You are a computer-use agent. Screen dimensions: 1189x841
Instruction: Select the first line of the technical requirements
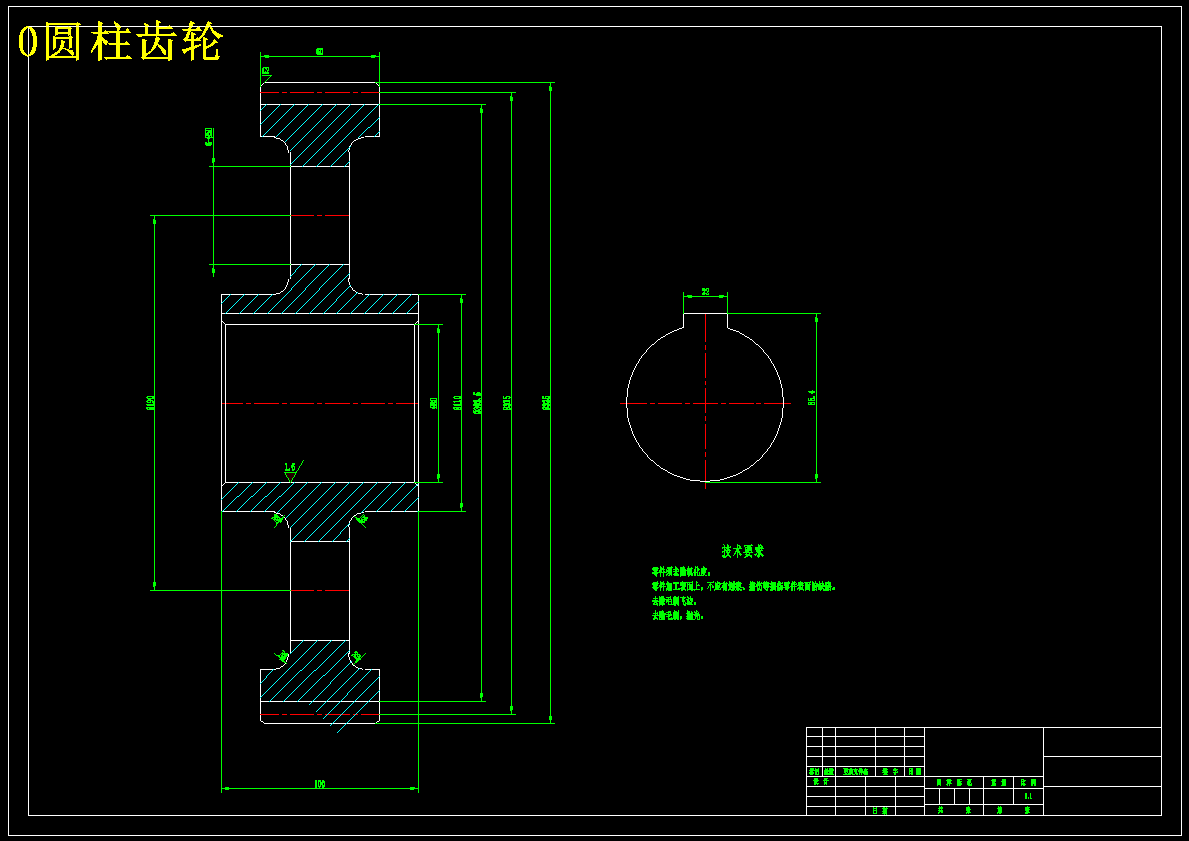tap(681, 572)
